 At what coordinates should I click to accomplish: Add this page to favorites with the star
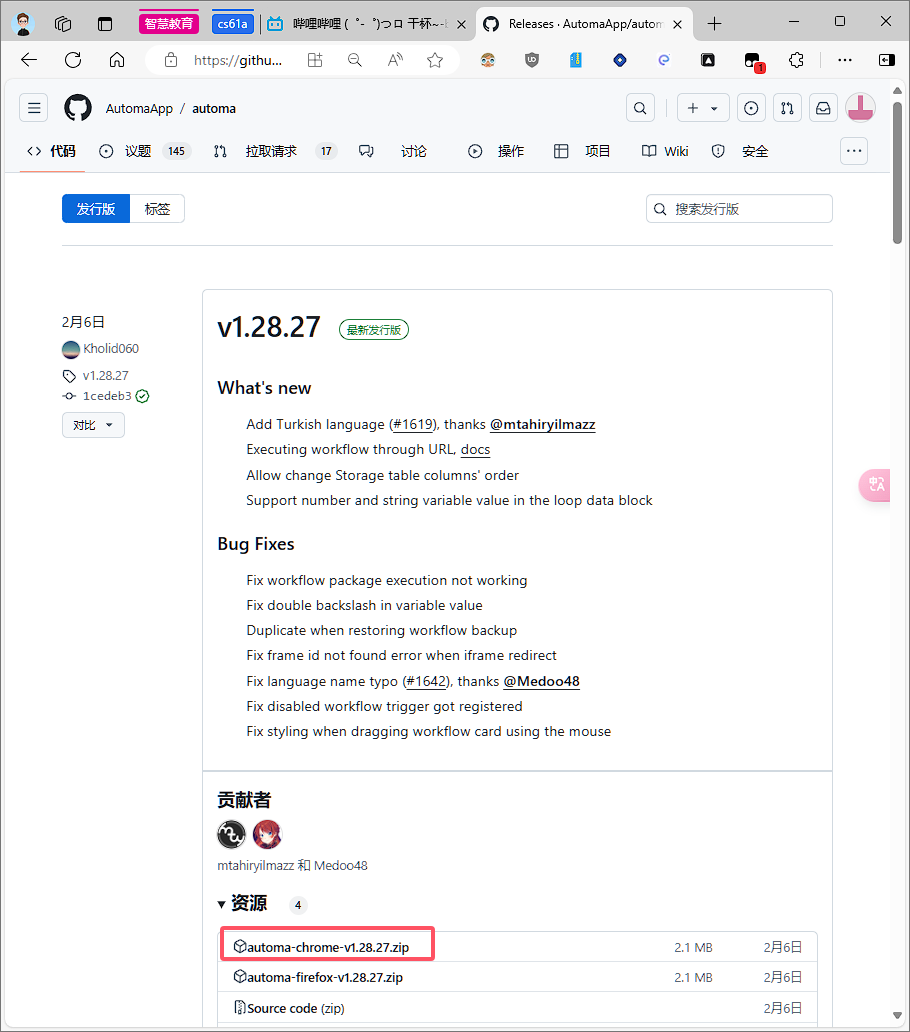click(435, 61)
